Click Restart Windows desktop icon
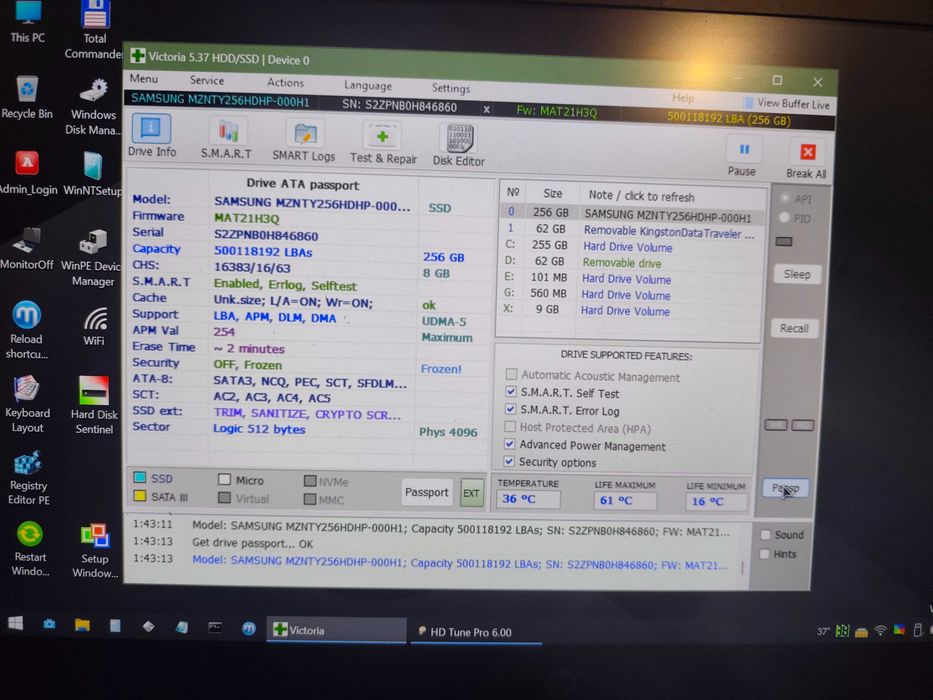This screenshot has width=933, height=700. pos(30,548)
